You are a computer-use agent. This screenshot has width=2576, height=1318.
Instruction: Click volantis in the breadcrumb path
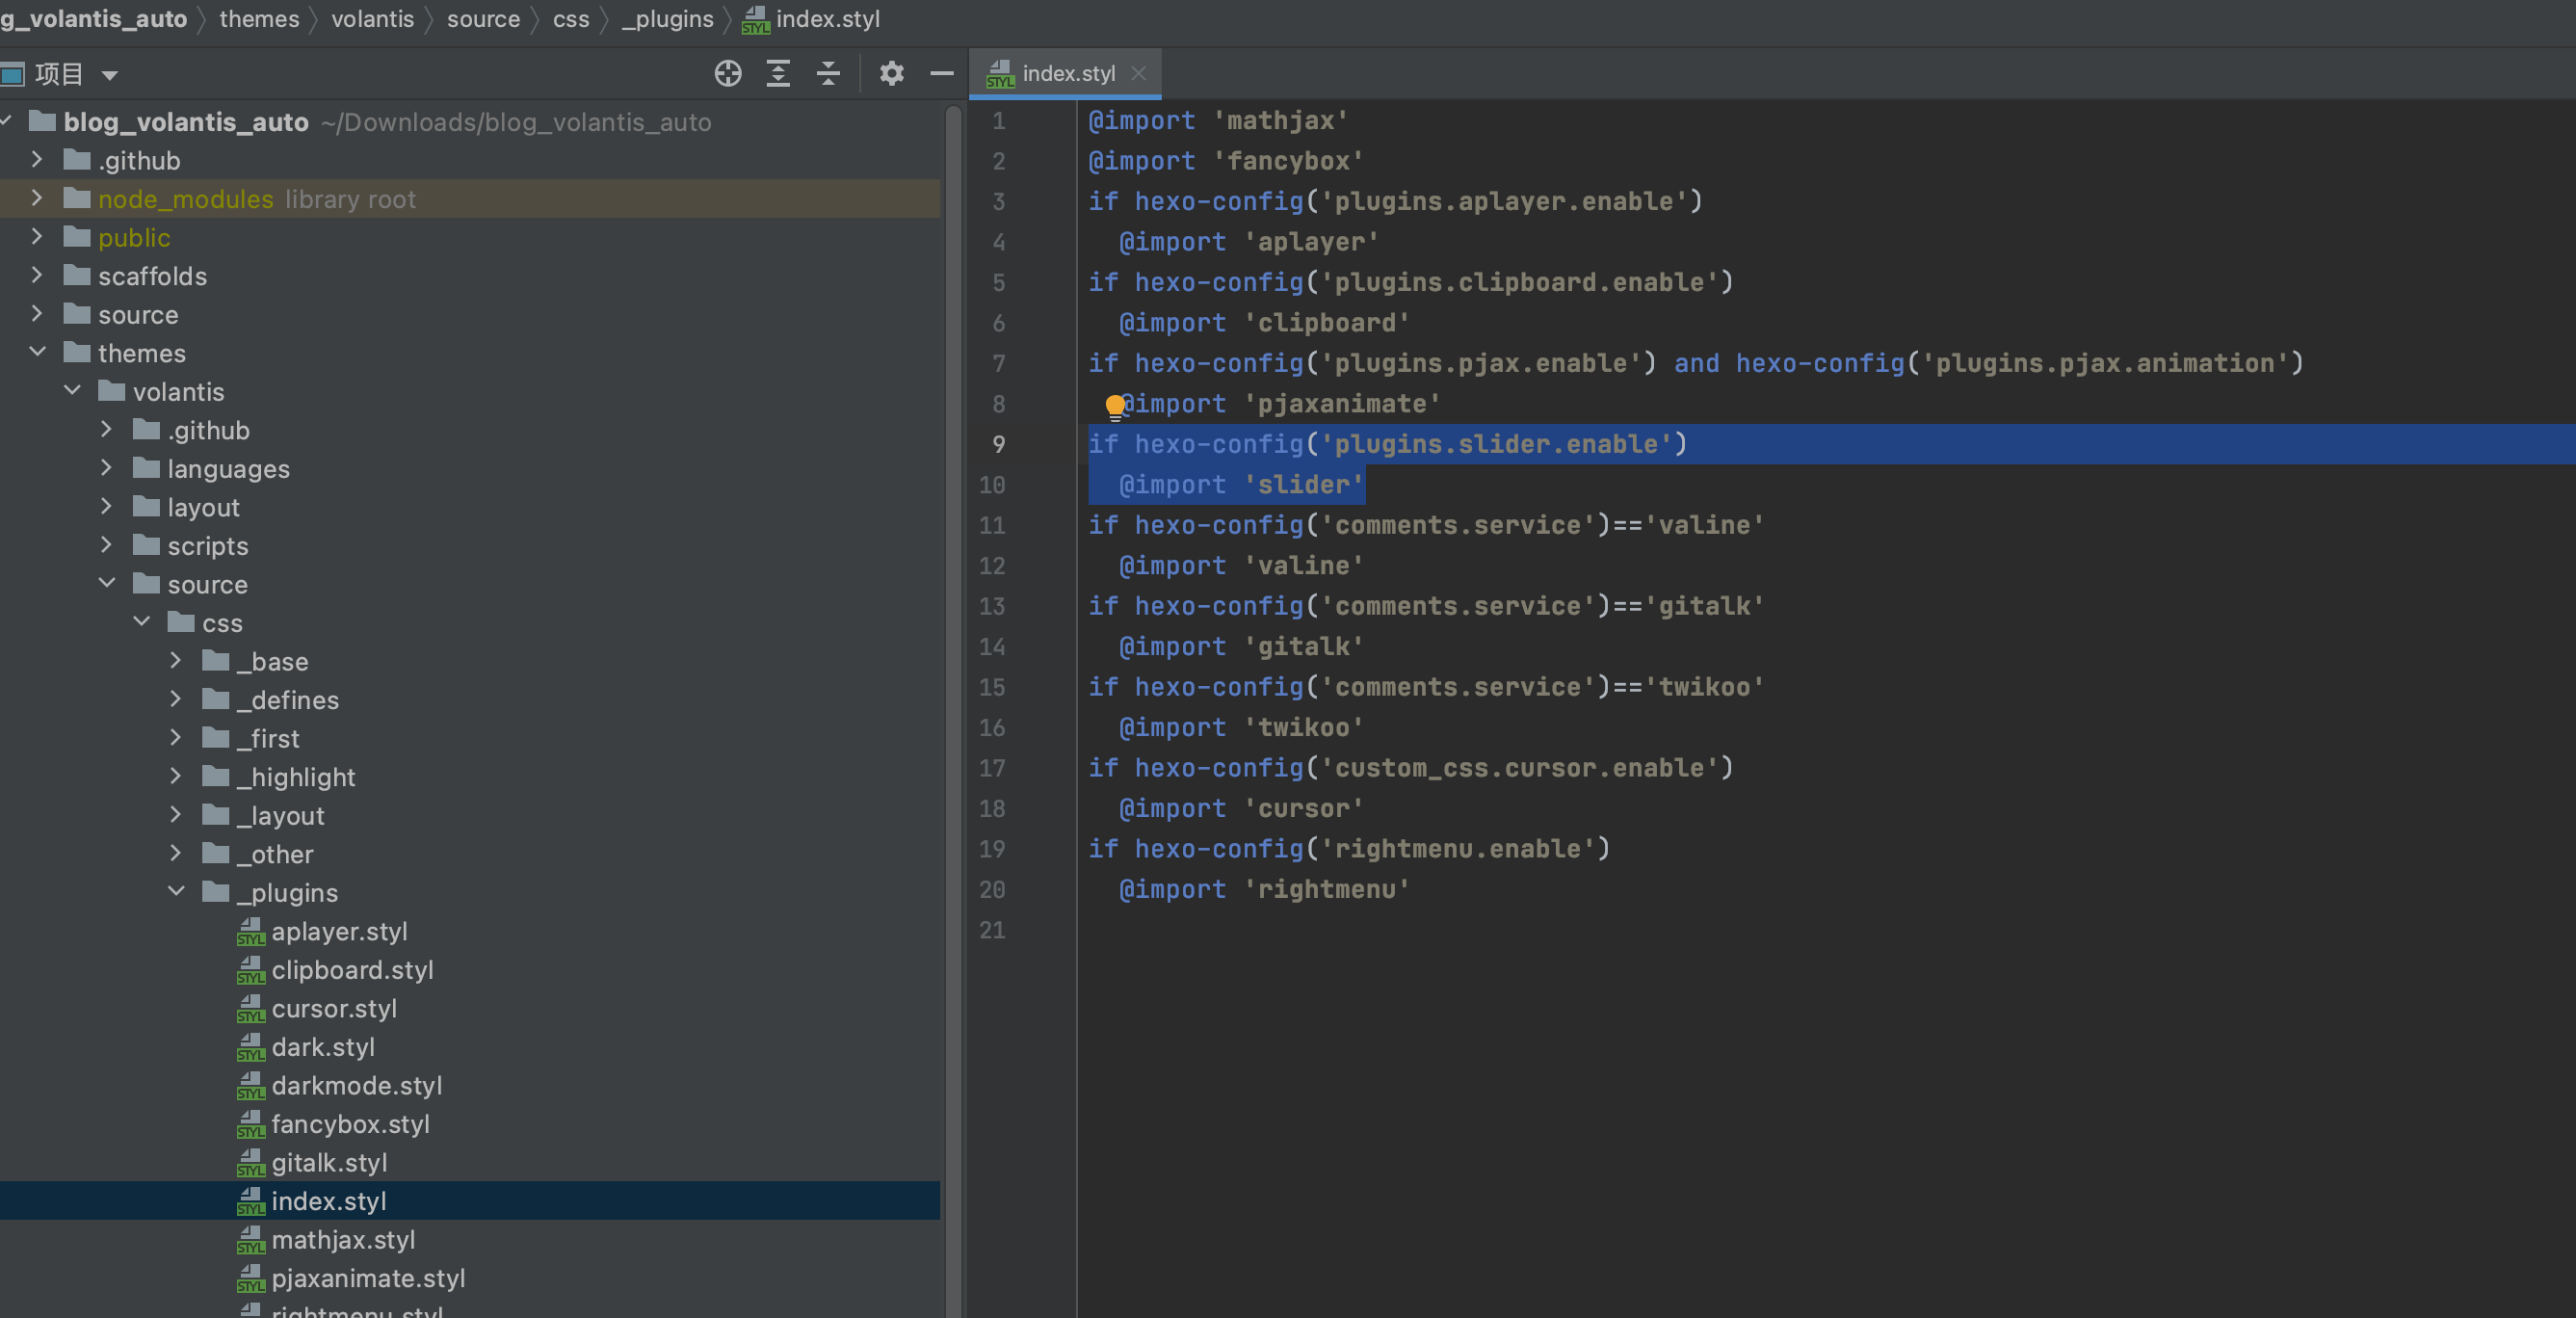[372, 19]
